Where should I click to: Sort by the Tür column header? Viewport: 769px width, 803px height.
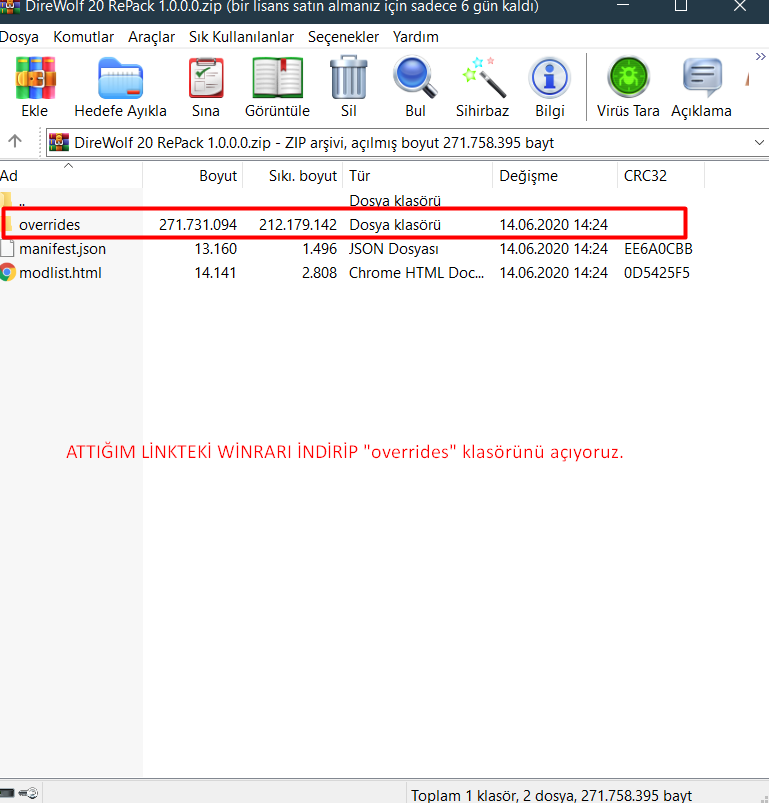click(418, 176)
